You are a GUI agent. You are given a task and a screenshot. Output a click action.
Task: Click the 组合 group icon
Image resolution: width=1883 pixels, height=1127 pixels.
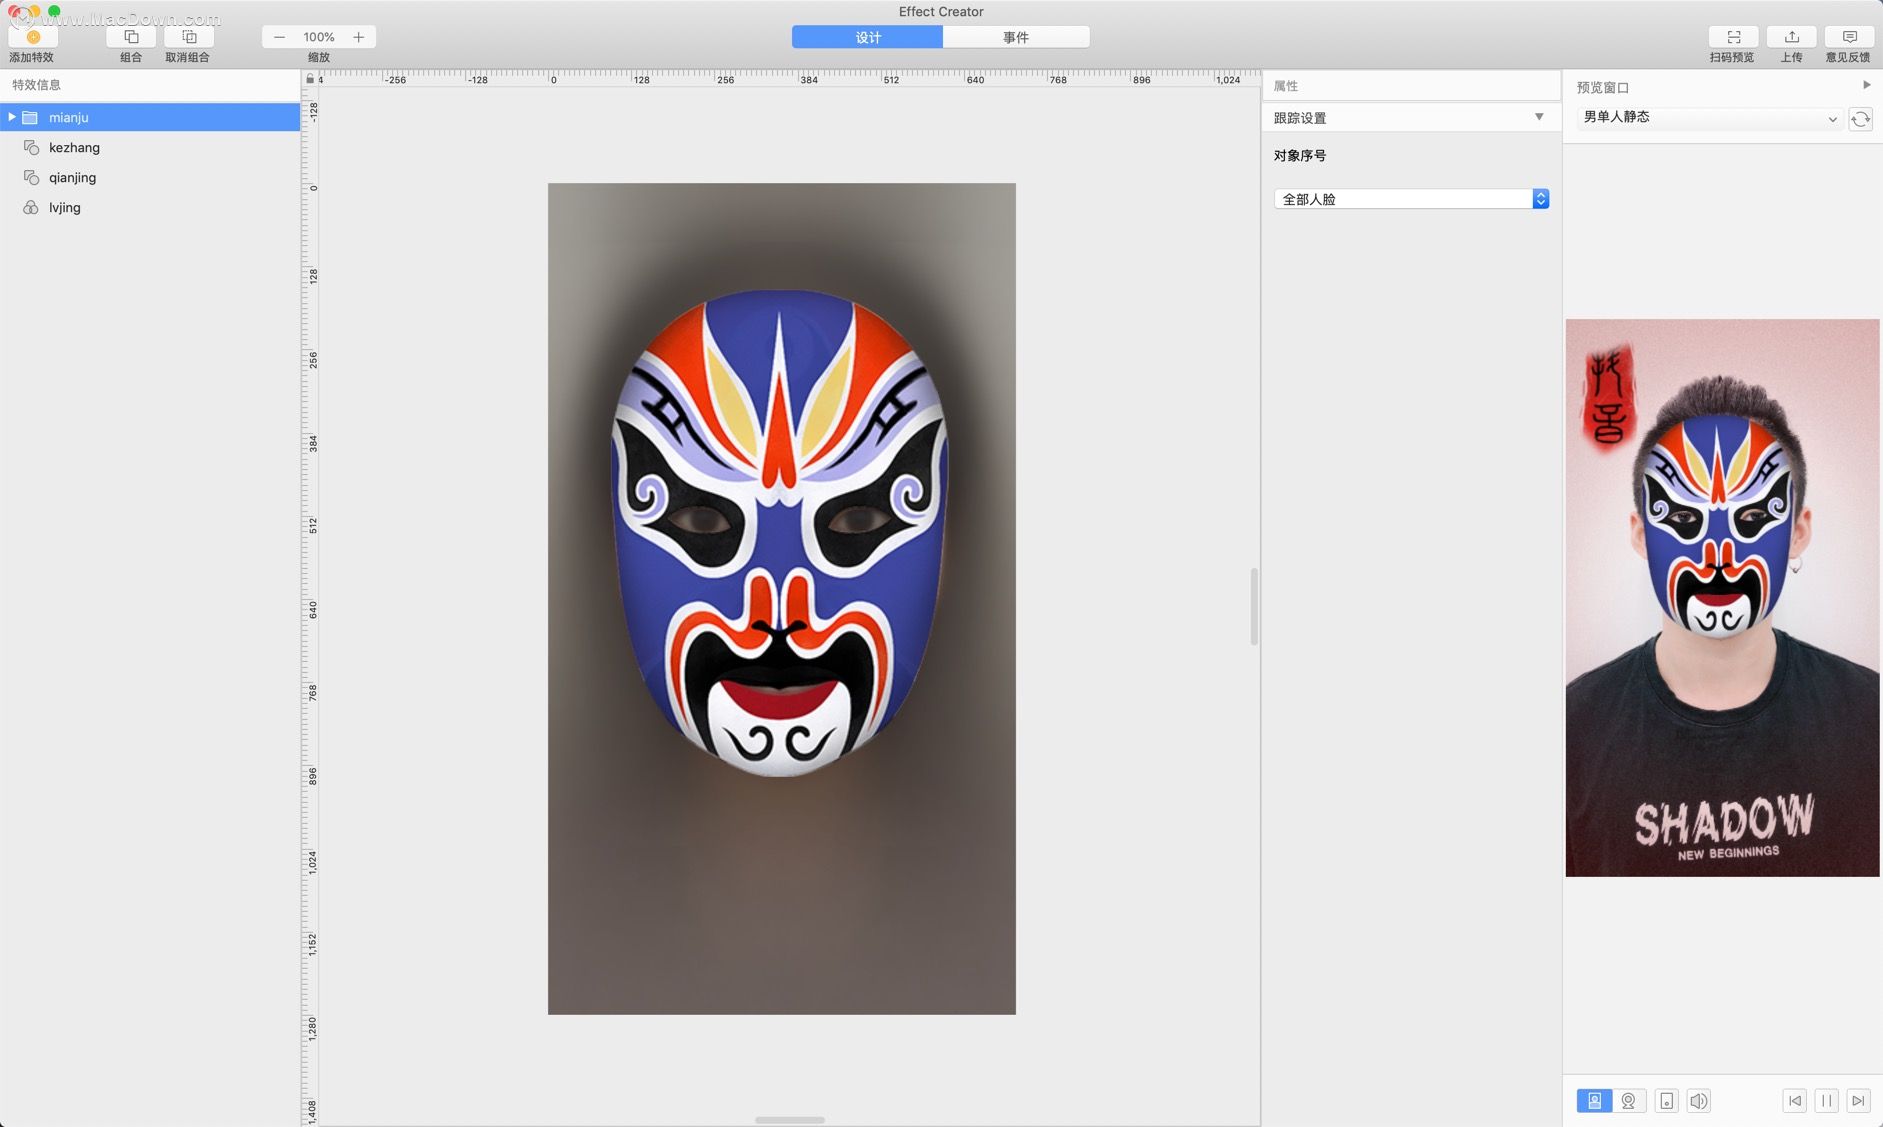click(131, 37)
